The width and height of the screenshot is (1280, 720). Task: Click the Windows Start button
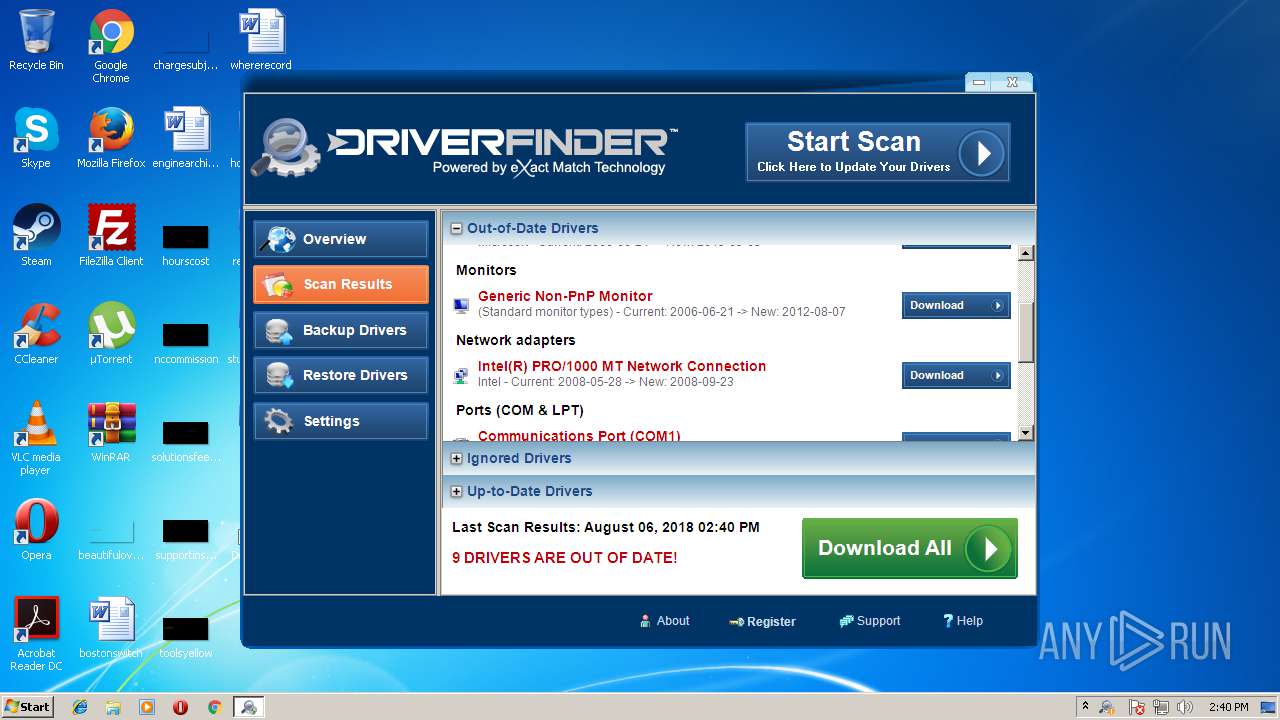click(x=27, y=707)
